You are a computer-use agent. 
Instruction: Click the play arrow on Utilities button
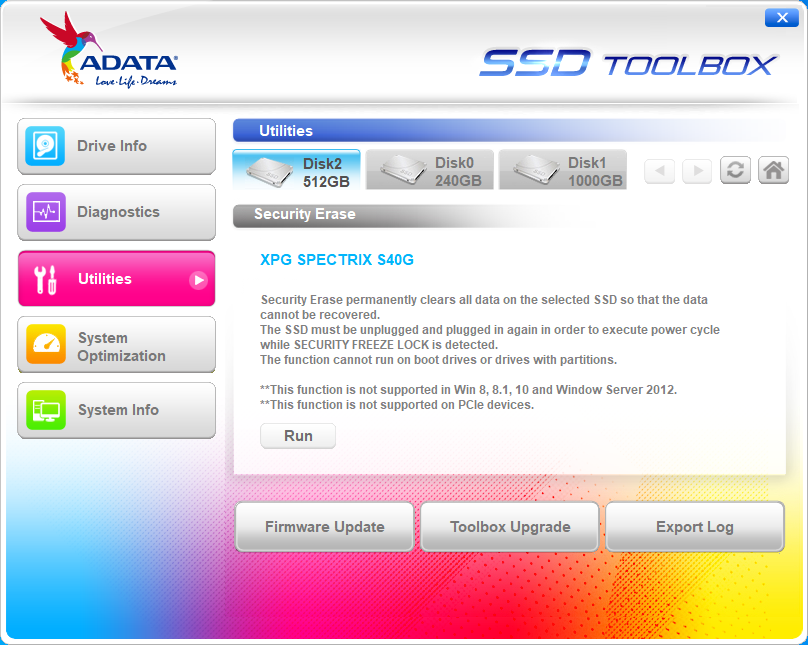click(198, 280)
